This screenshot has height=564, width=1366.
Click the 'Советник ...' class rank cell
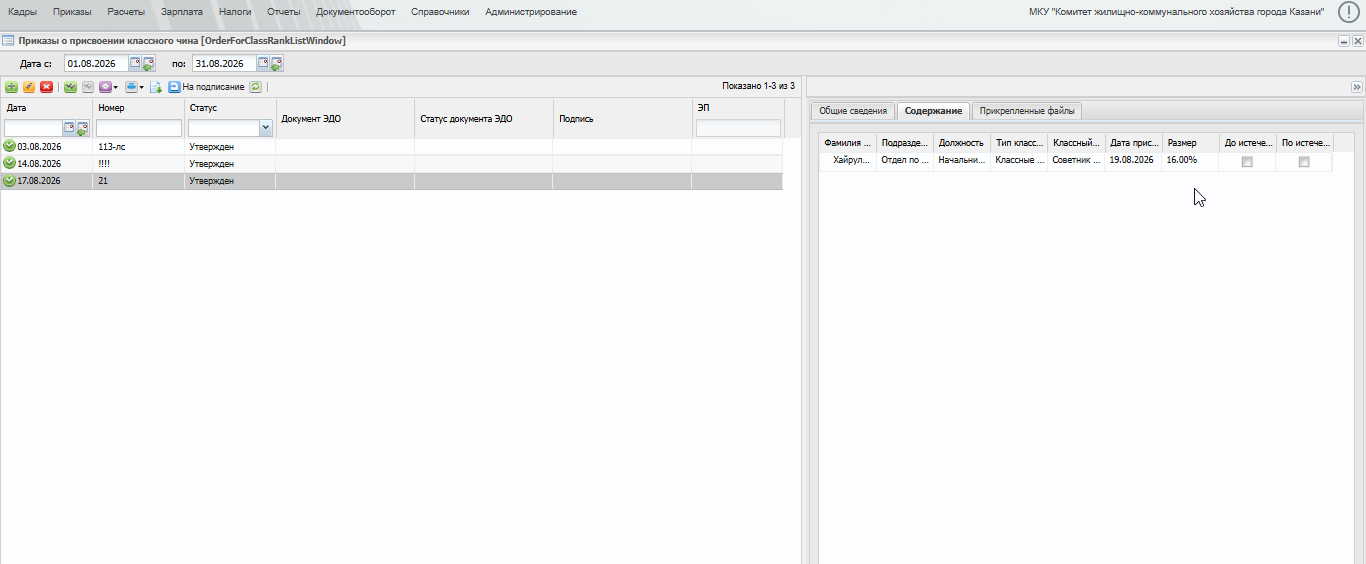[x=1076, y=160]
